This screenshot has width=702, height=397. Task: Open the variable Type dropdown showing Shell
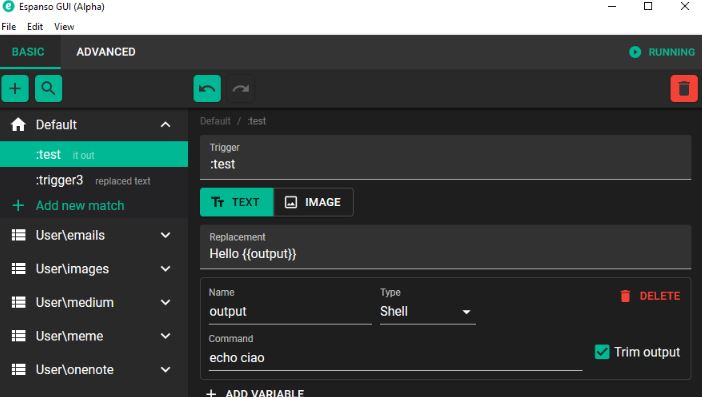click(x=428, y=312)
